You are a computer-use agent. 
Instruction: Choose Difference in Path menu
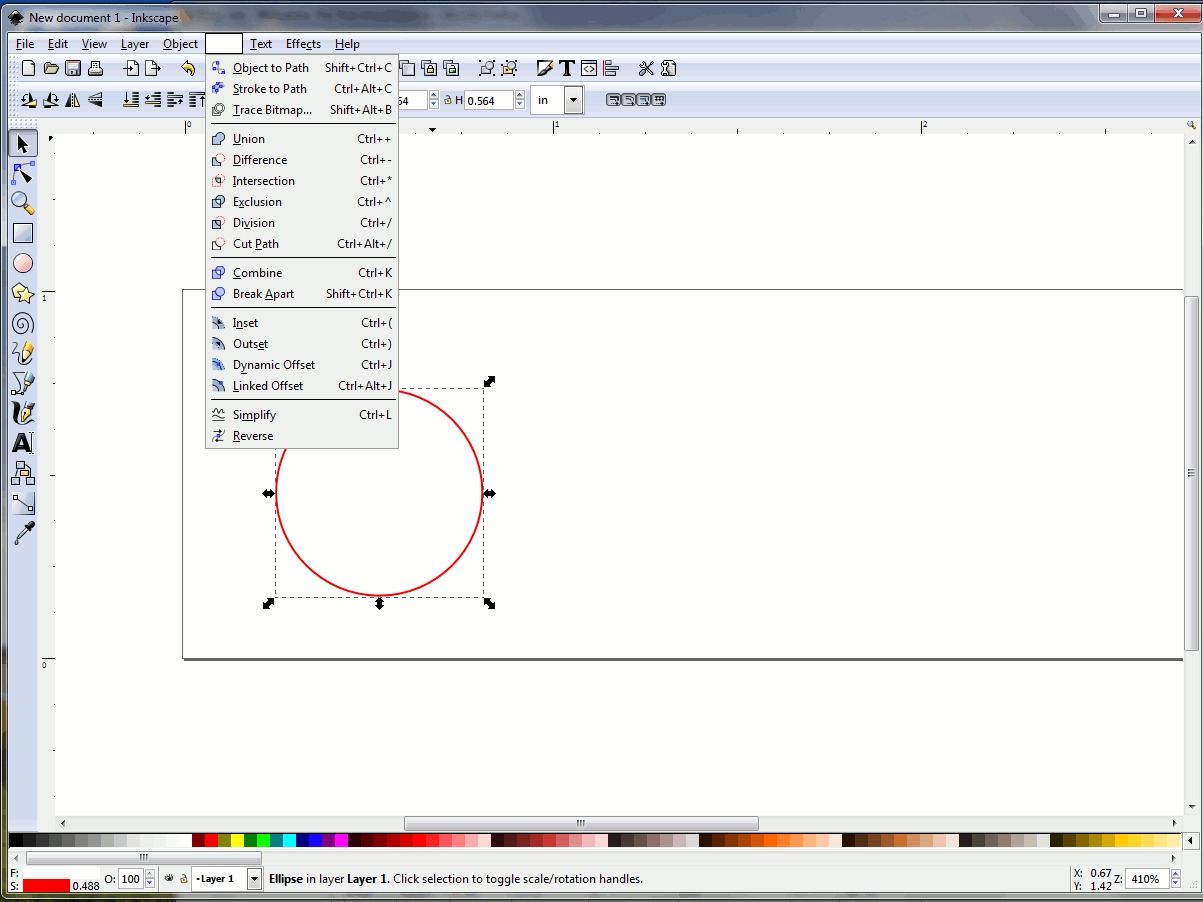(302, 160)
